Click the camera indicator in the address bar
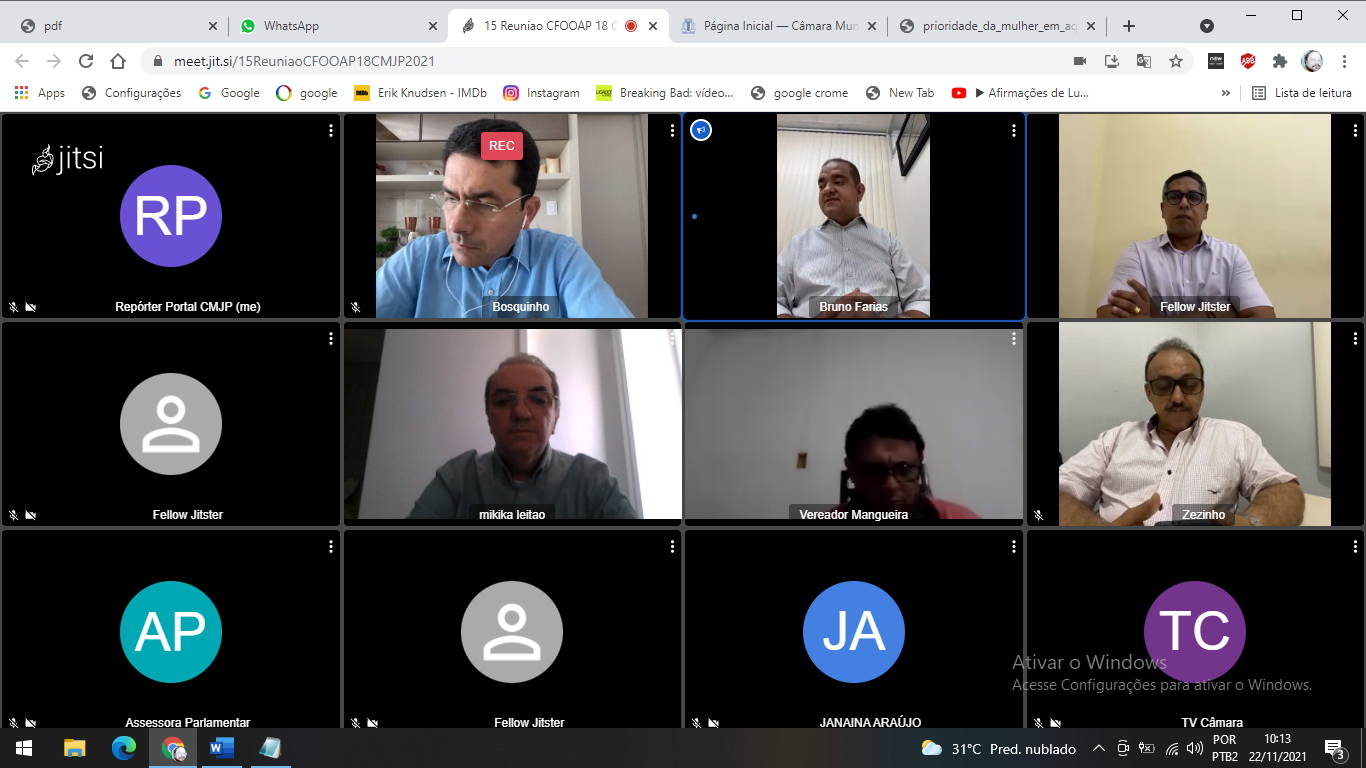Image resolution: width=1366 pixels, height=768 pixels. pyautogui.click(x=1080, y=61)
